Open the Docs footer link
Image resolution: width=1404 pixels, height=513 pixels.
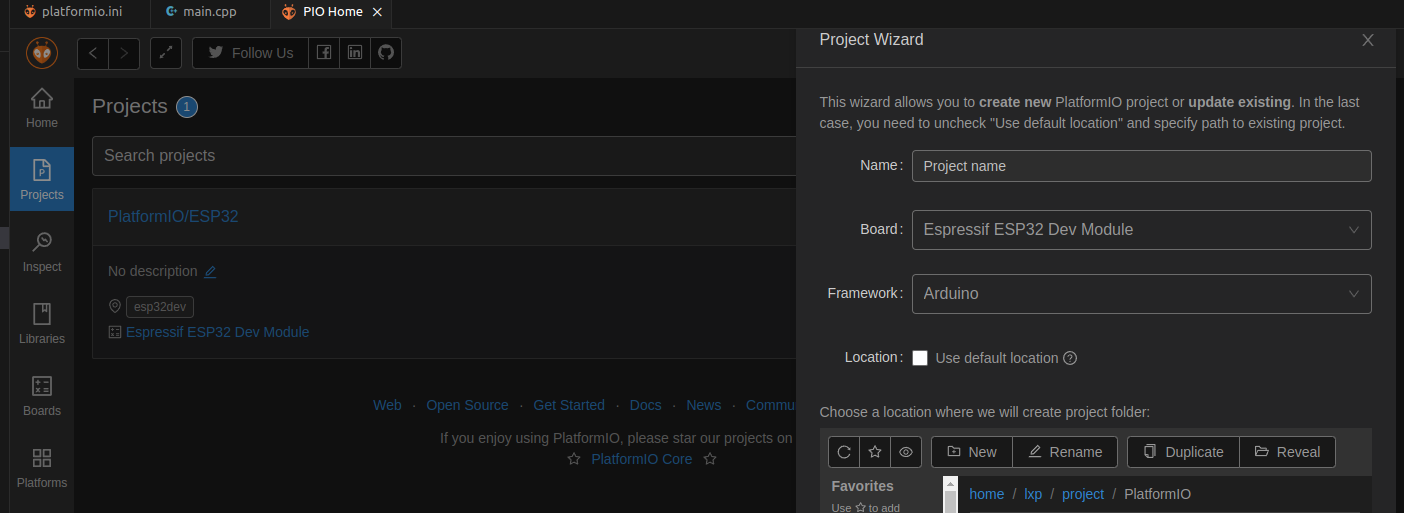click(x=646, y=405)
